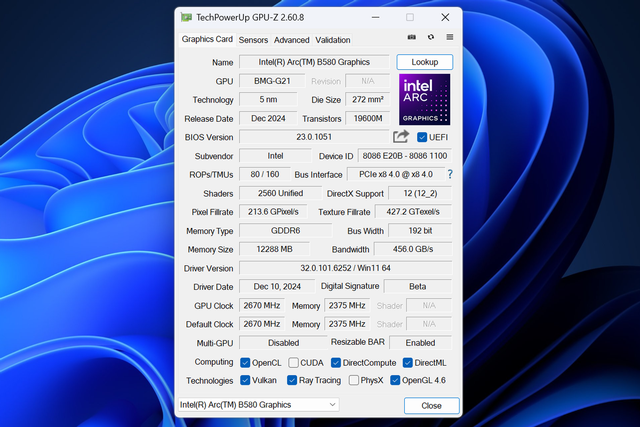Click the Bus Interface value PCIe x8 4.0

(396, 174)
